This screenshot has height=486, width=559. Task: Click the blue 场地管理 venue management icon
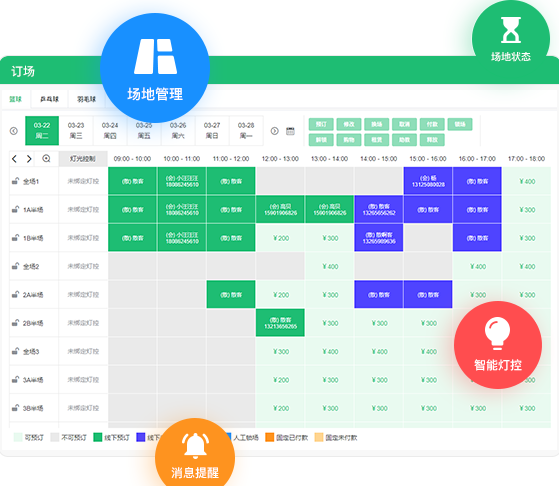point(155,68)
